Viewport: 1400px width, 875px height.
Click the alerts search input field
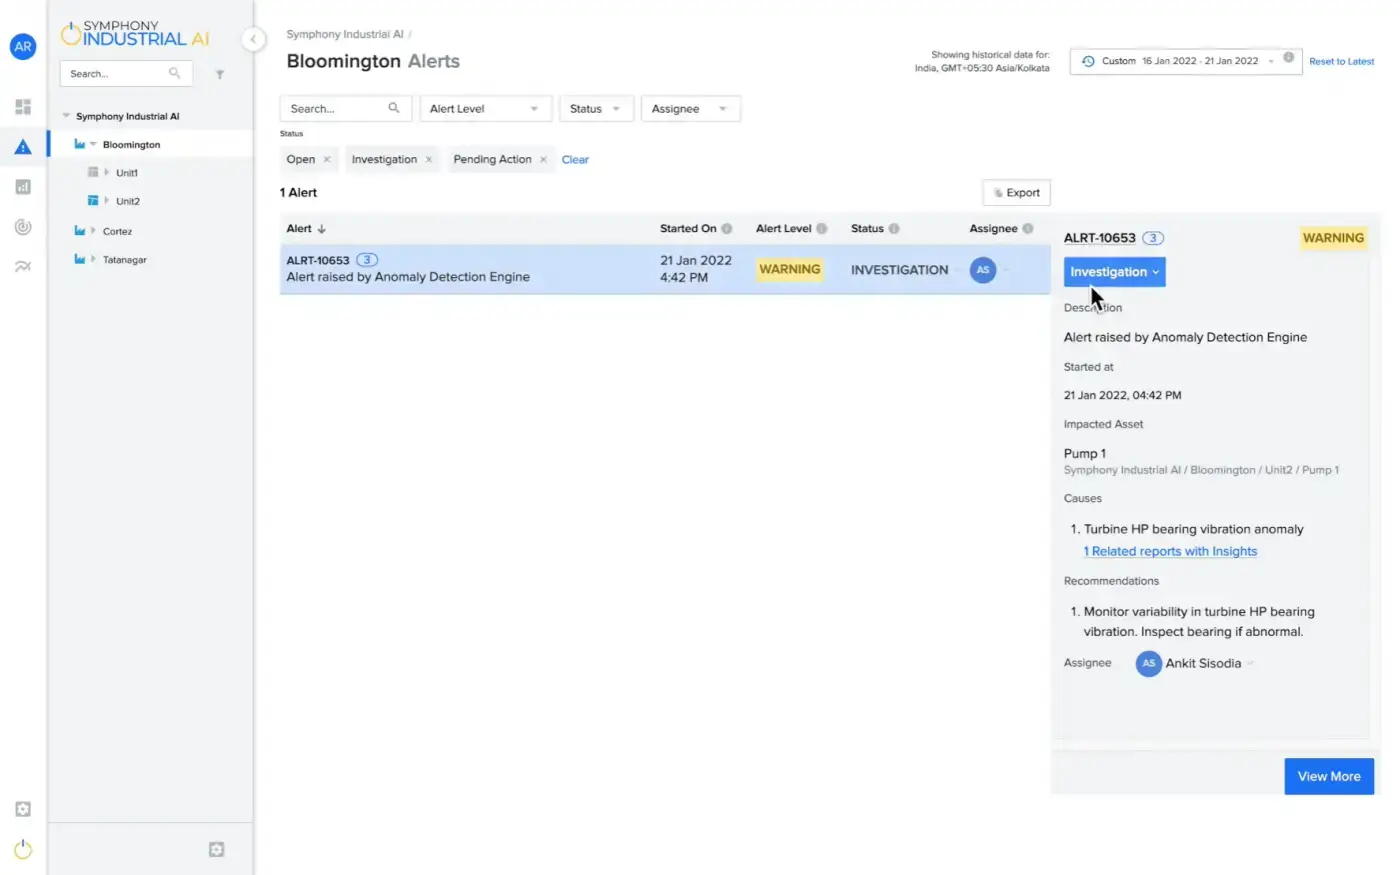coord(335,109)
